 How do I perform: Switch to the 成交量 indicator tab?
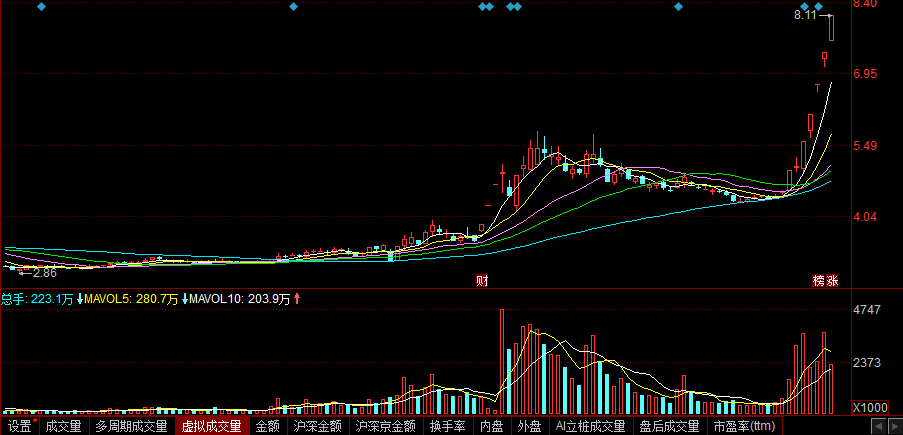pos(63,426)
